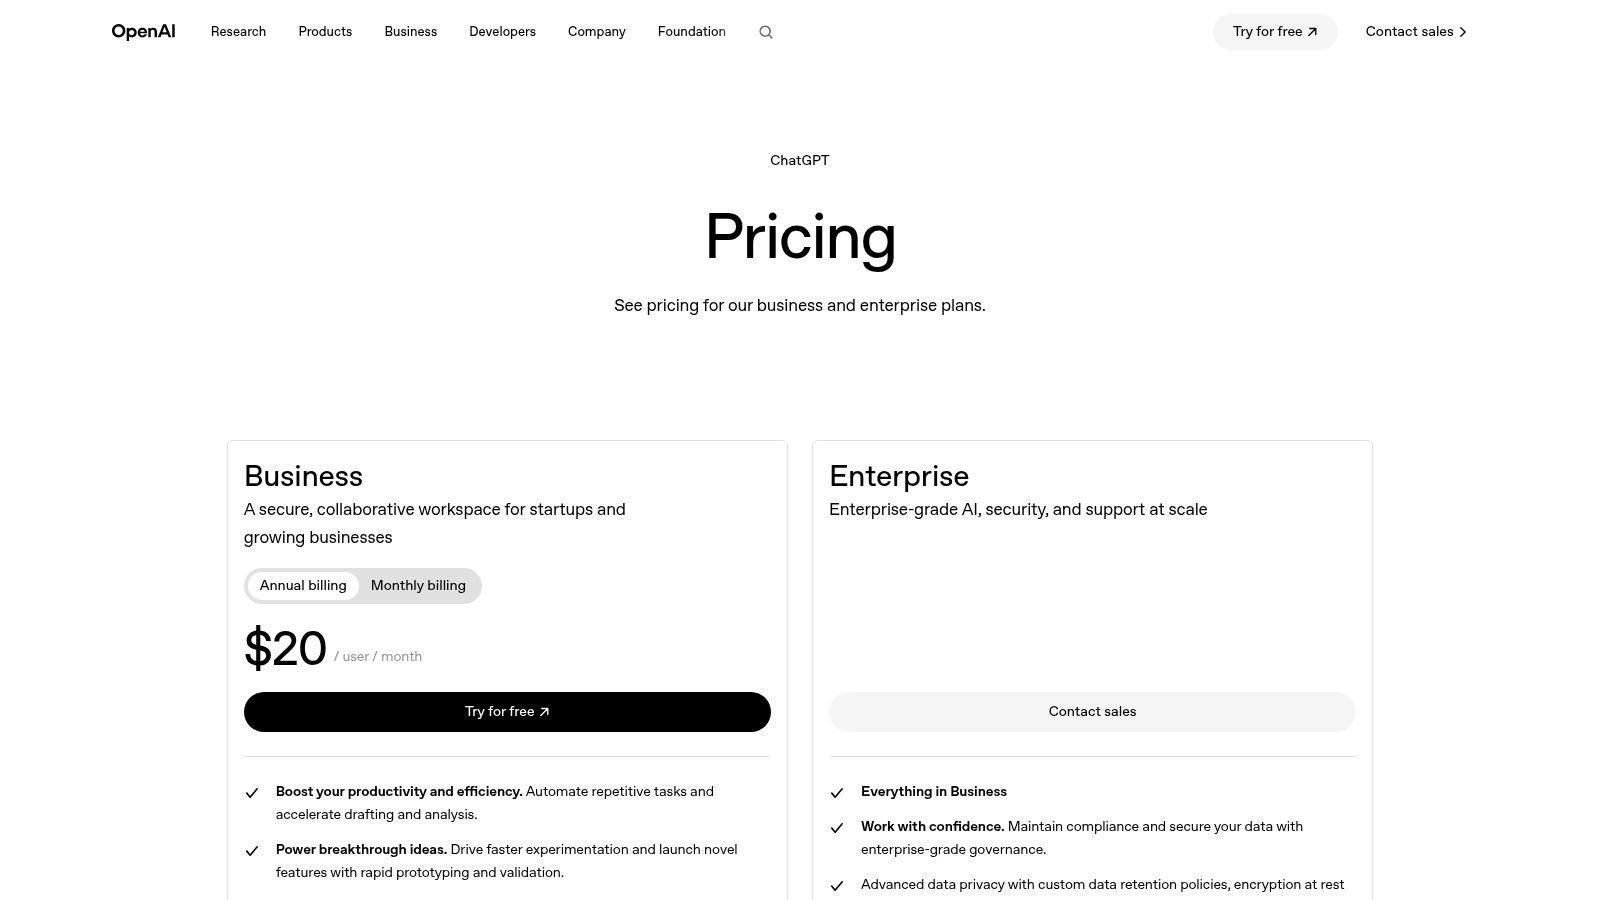Click the checkmark next to Everything in Business
Screen dimensions: 1600x900
(x=837, y=792)
